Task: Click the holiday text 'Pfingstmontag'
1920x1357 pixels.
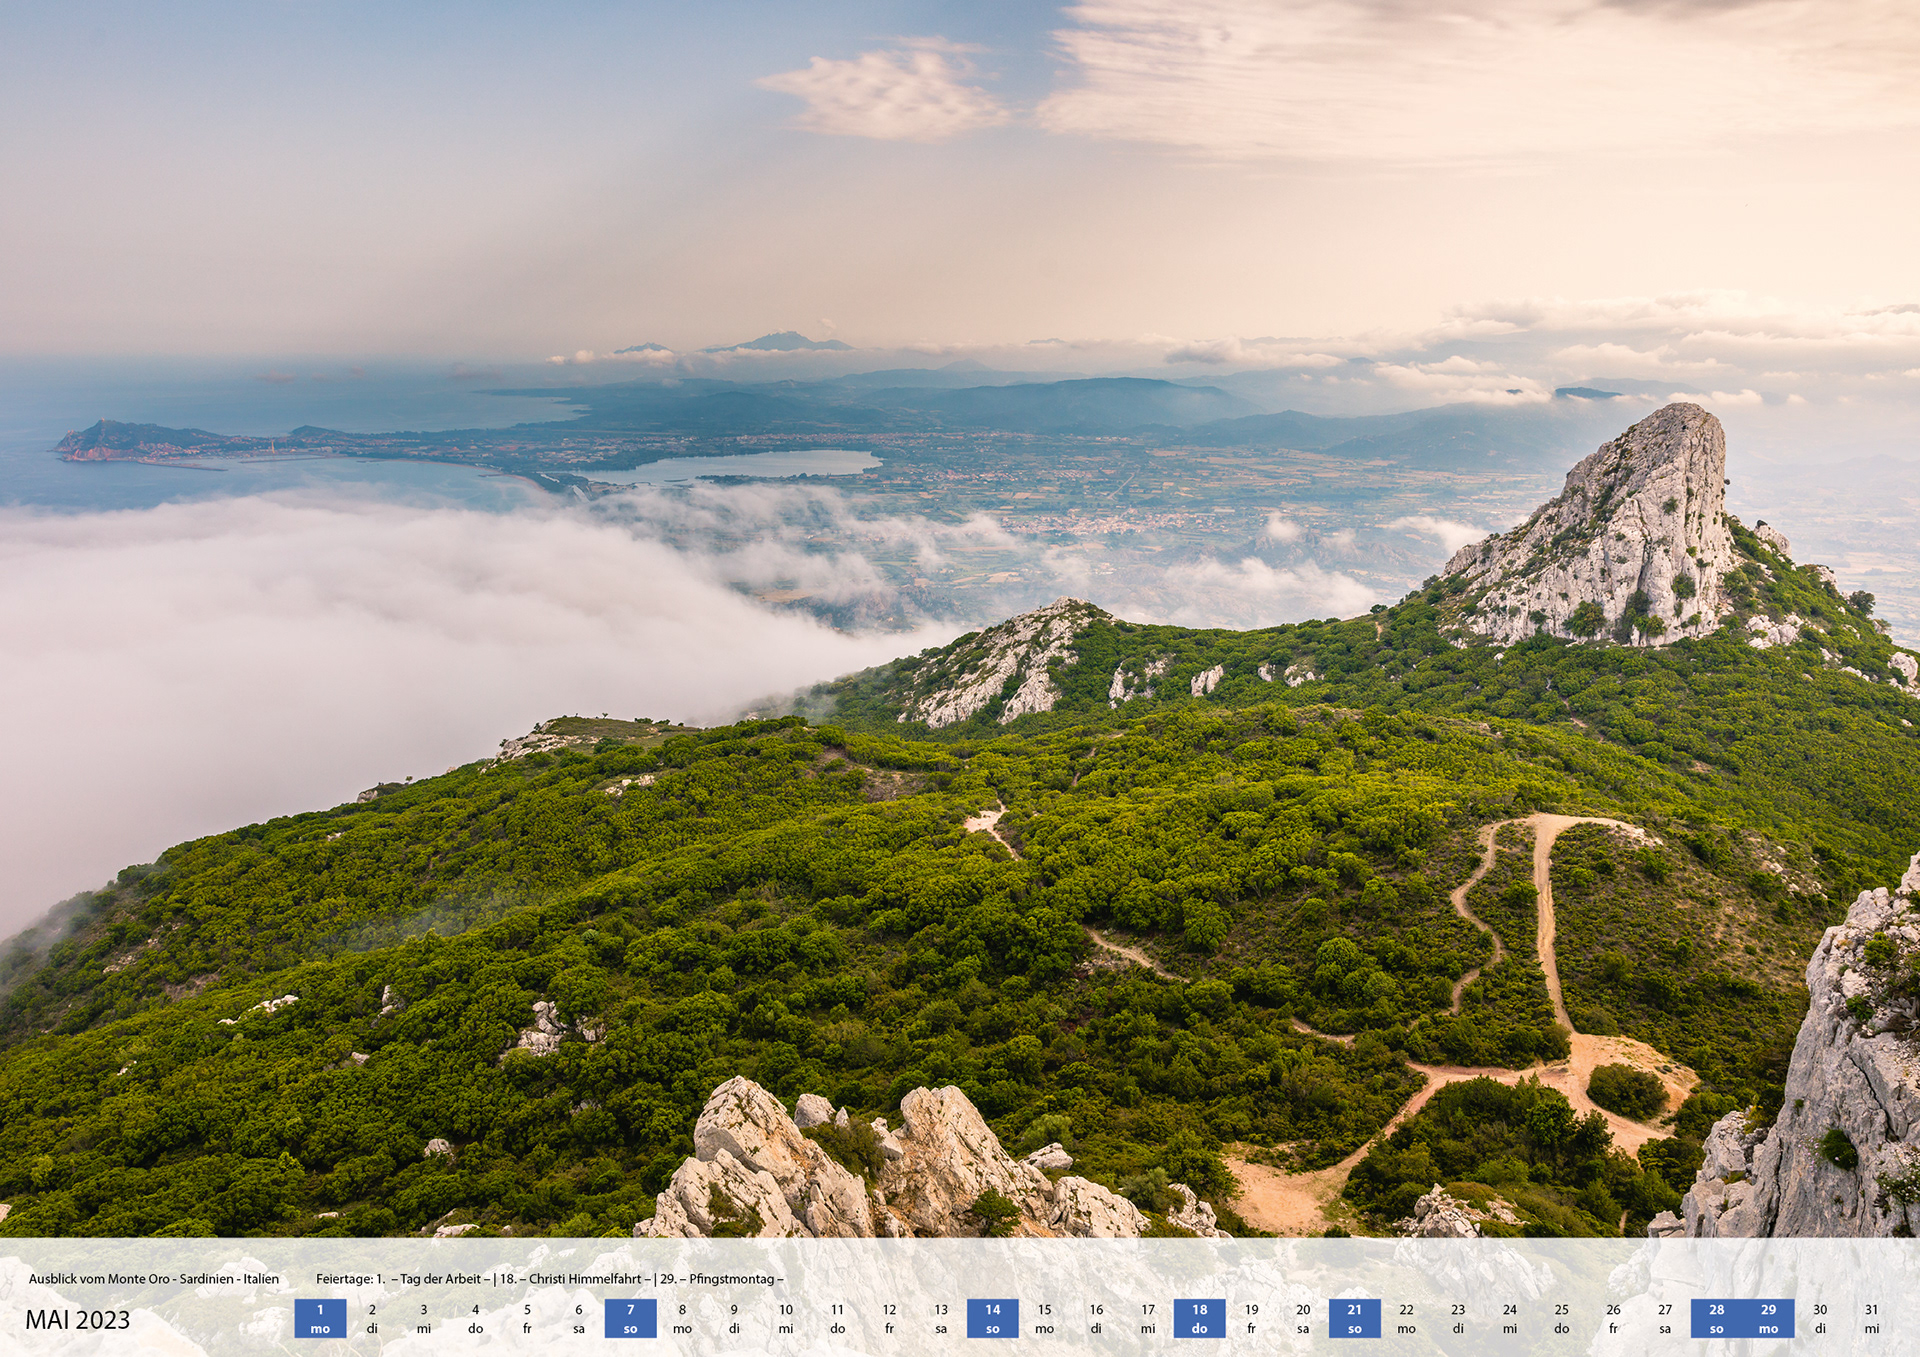Action: click(732, 1279)
